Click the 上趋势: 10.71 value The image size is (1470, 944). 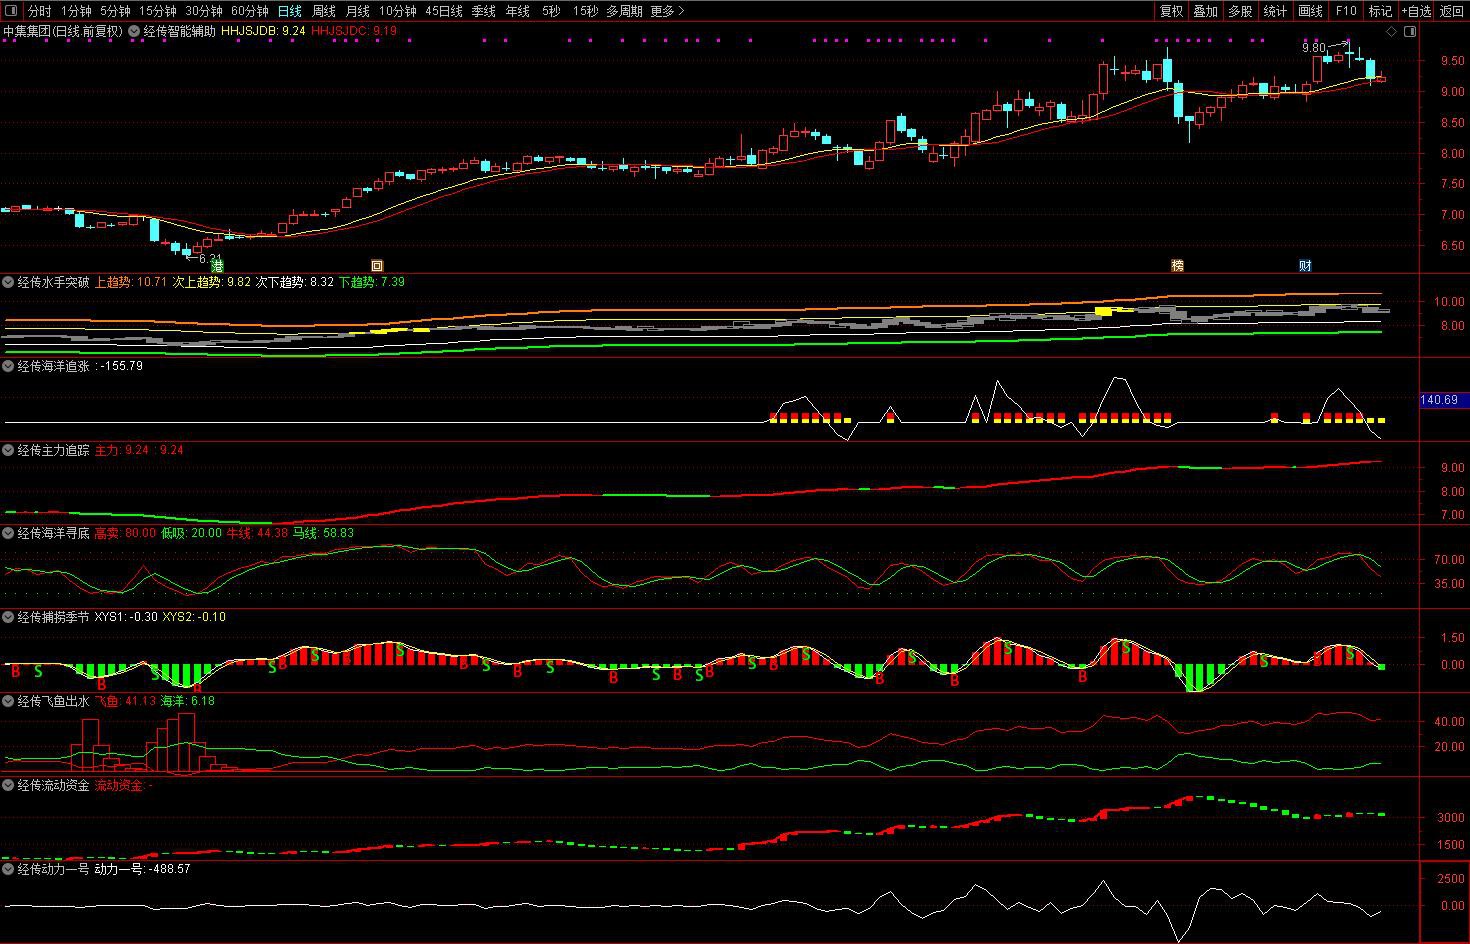click(131, 282)
